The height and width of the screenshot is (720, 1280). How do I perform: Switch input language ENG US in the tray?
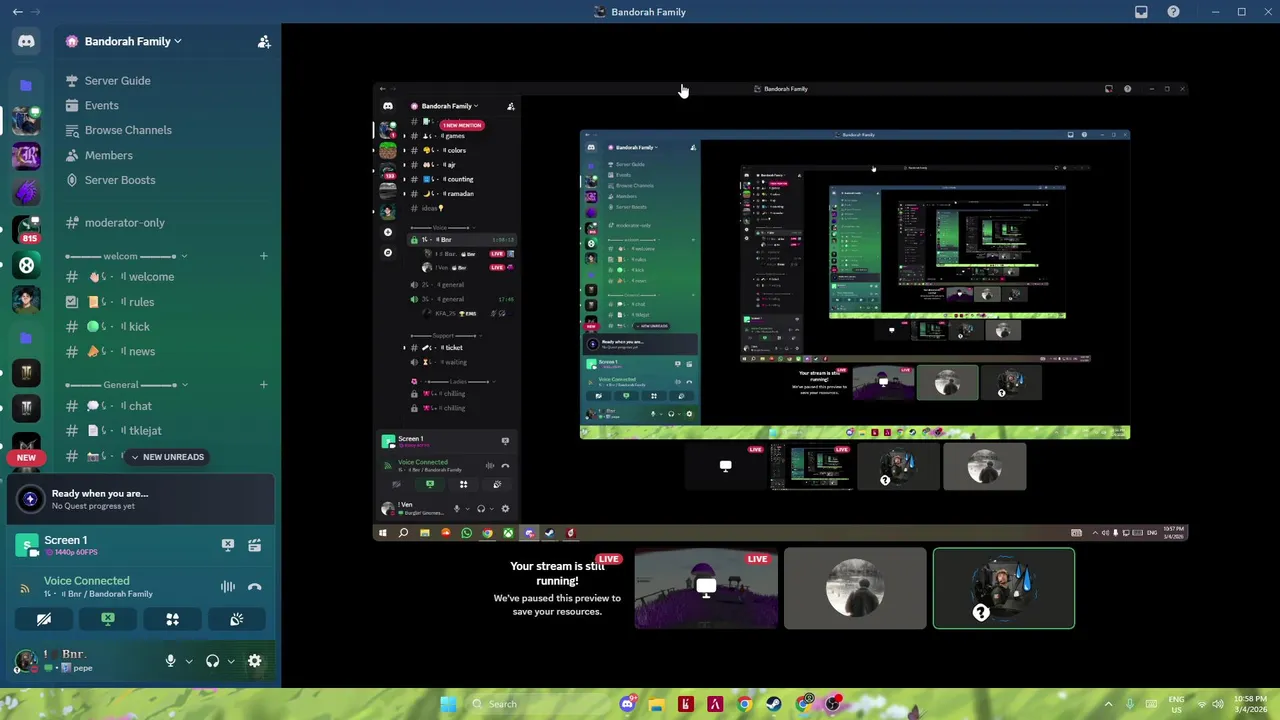click(1176, 704)
